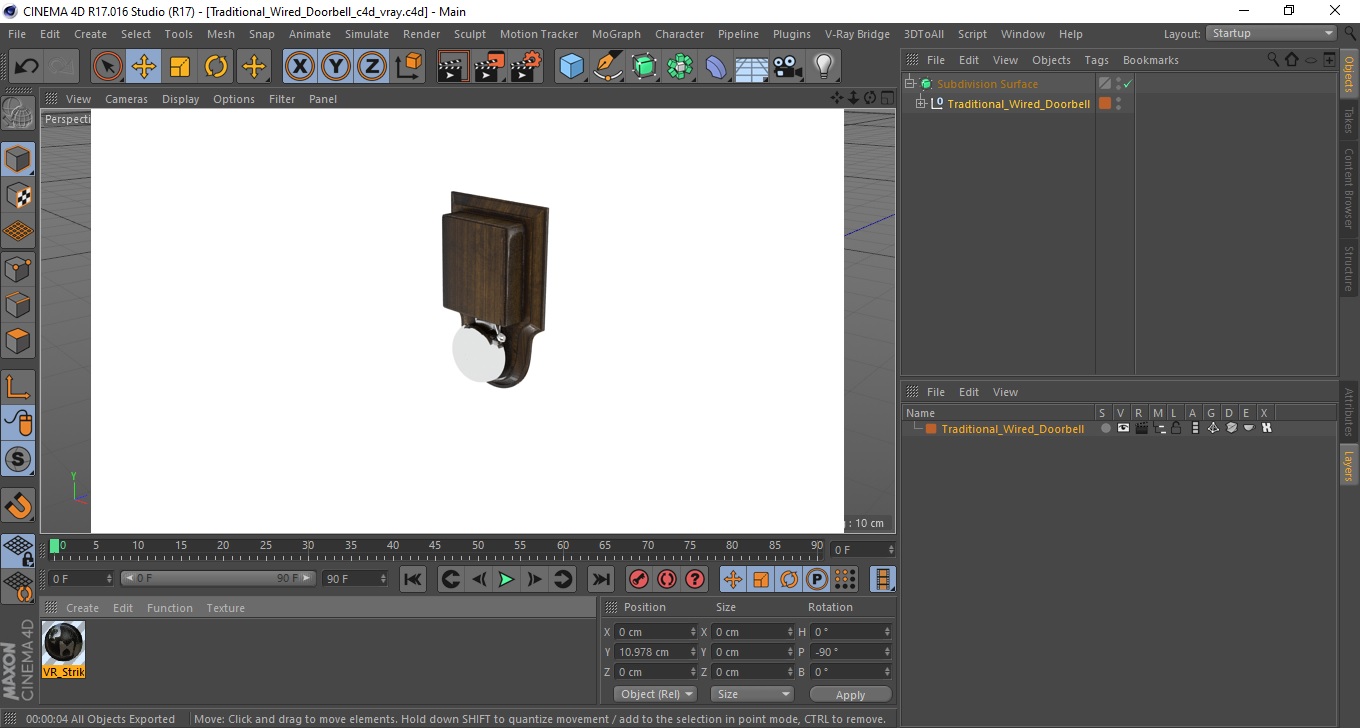Toggle layer lock icon

[1176, 428]
